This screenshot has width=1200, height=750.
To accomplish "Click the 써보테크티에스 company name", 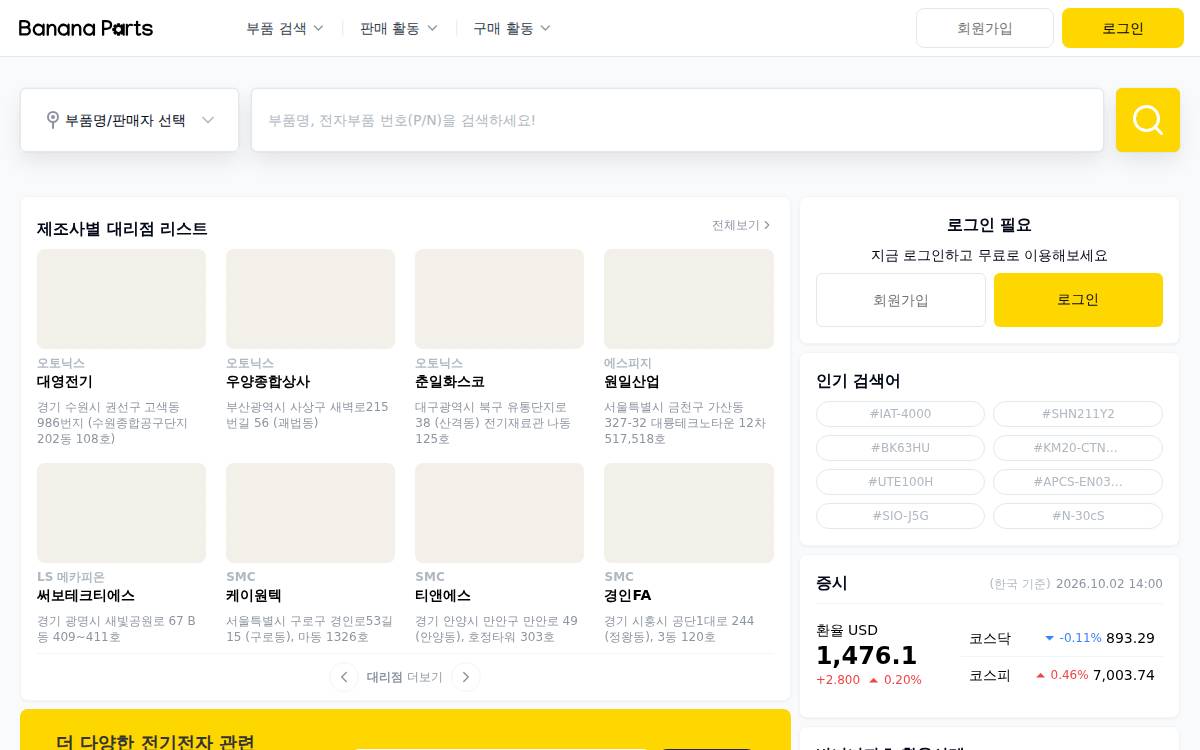I will coord(86,595).
